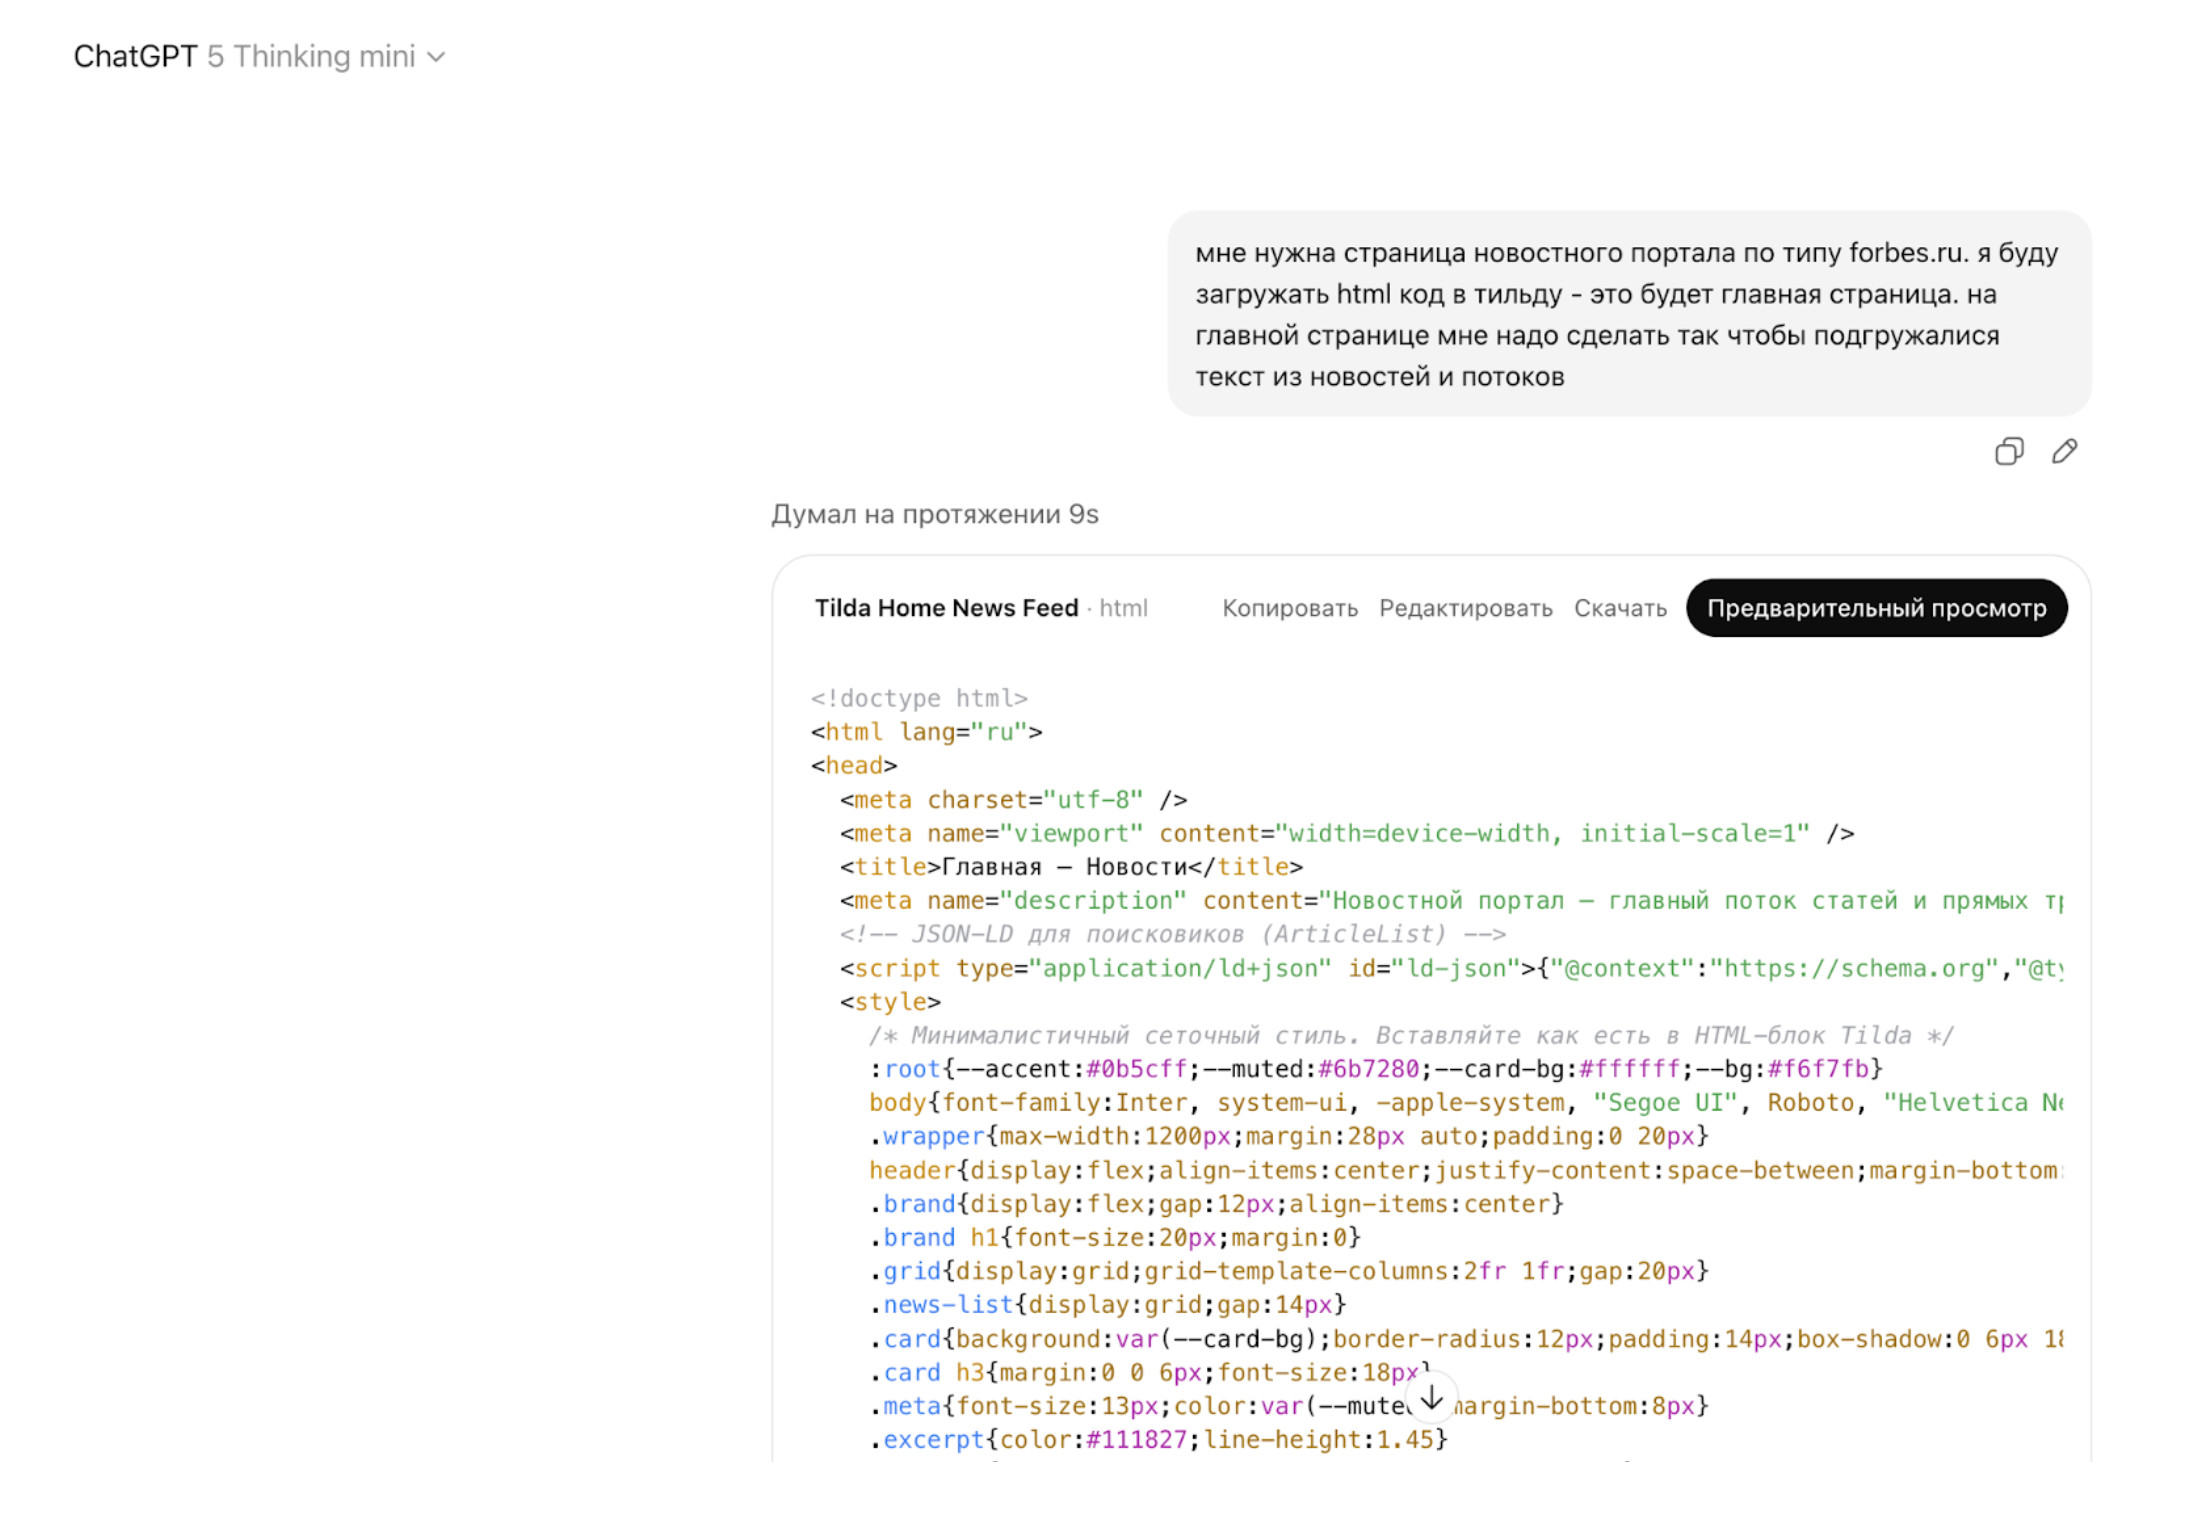This screenshot has height=1530, width=2202.
Task: Click Редактировать in the code header
Action: 1465,608
